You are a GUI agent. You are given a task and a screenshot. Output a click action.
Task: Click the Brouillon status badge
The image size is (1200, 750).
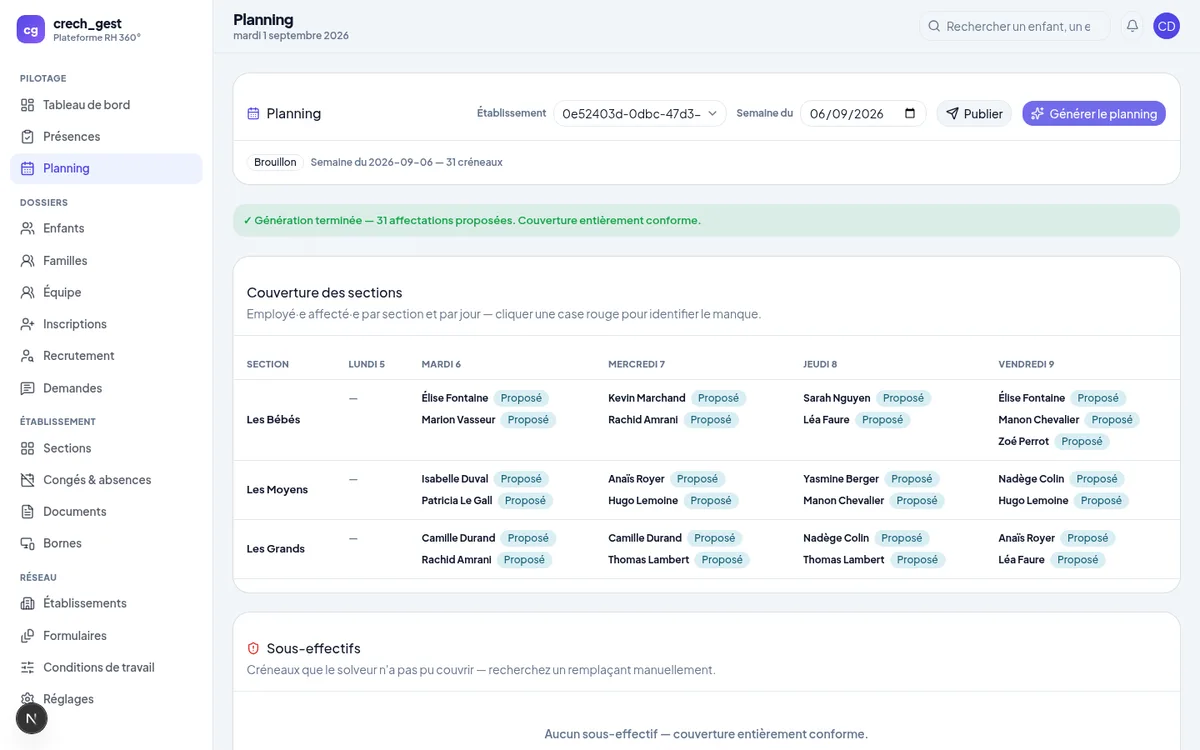[x=275, y=162]
